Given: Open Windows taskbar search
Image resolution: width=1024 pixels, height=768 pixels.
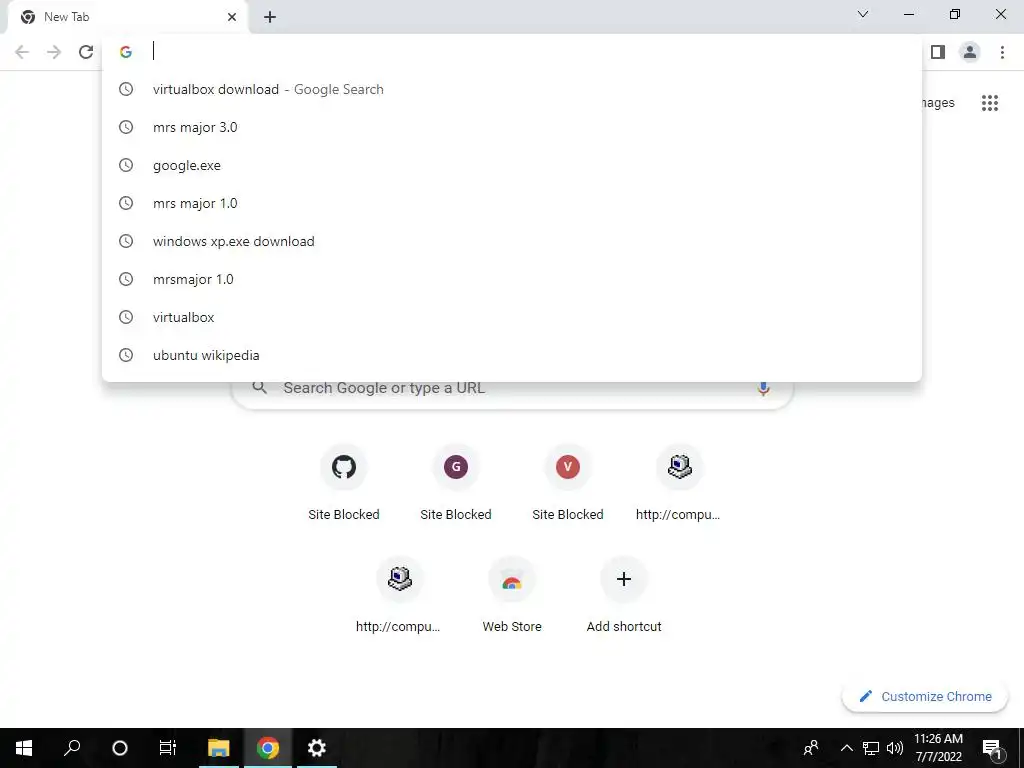Looking at the screenshot, I should coord(72,748).
